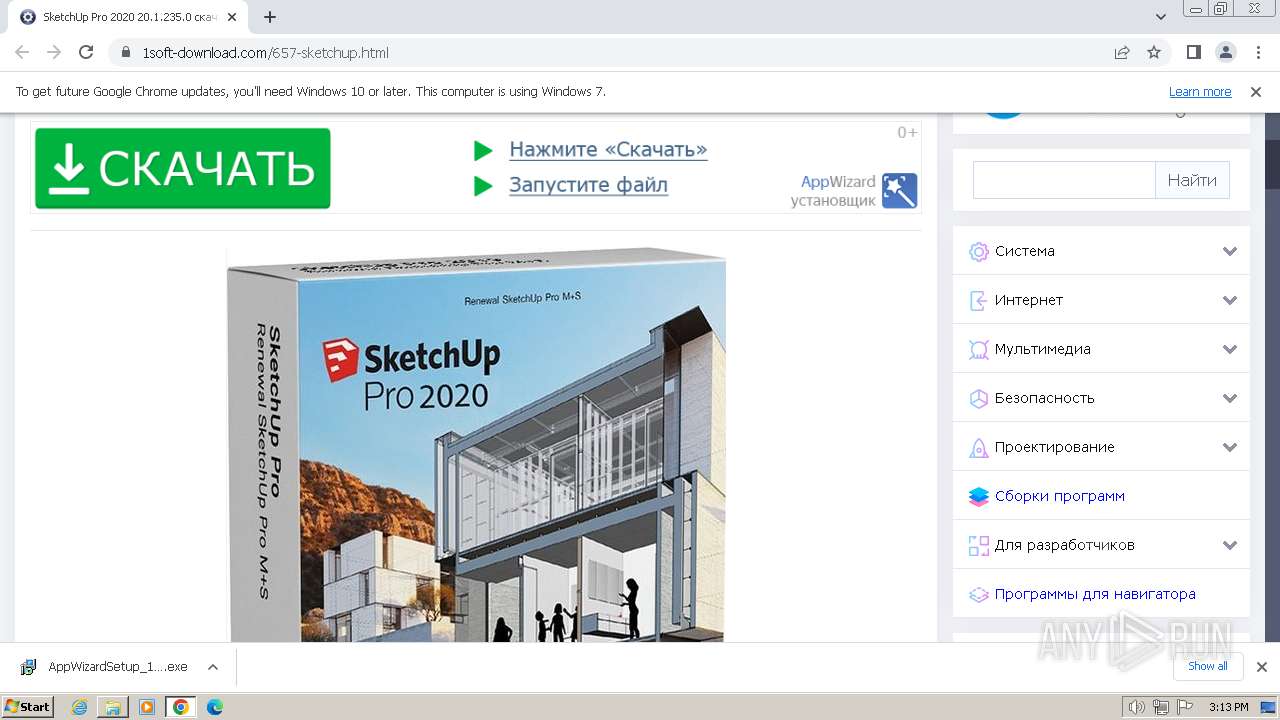
Task: Select the Система menu label
Action: click(1025, 251)
